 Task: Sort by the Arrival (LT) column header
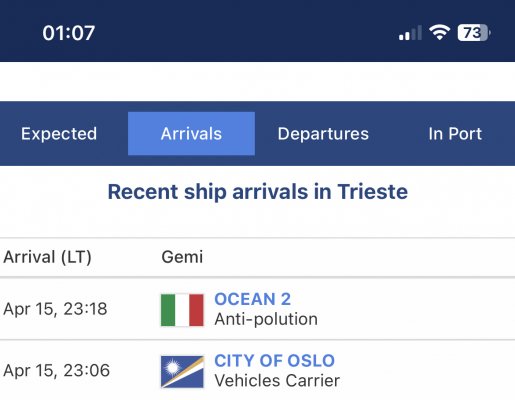(47, 257)
